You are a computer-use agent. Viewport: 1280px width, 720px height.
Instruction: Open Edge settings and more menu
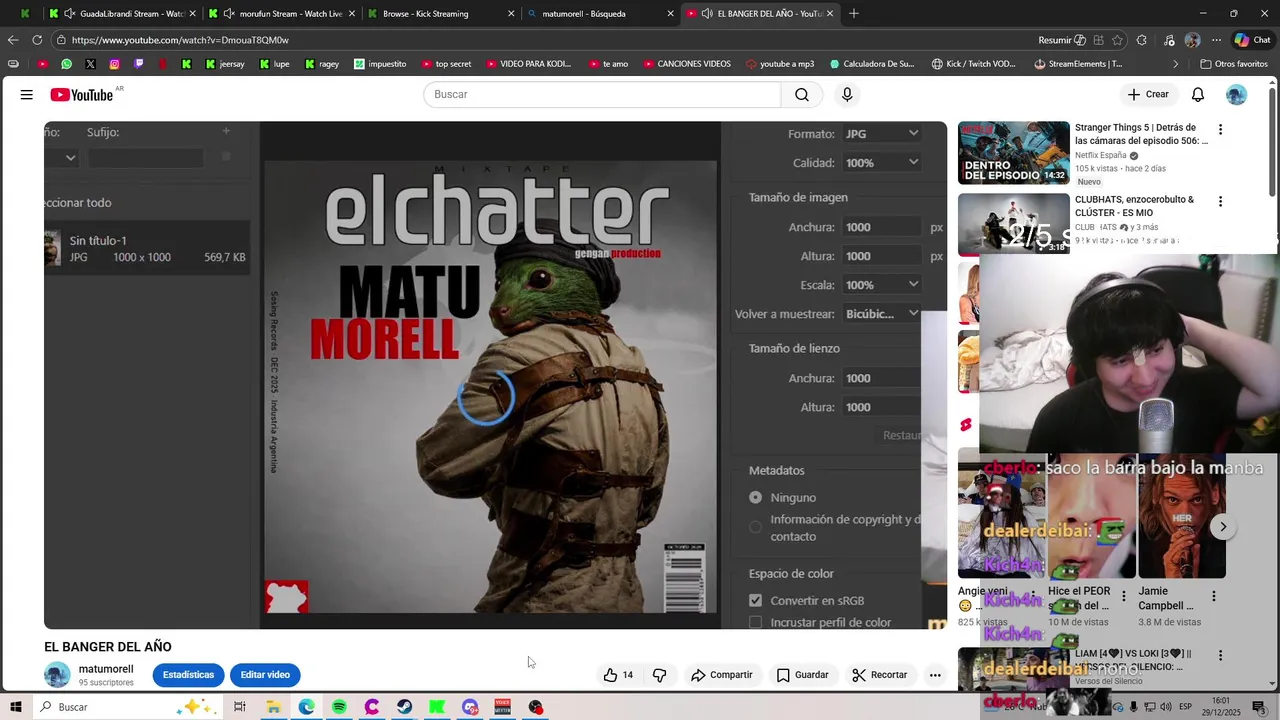(1216, 40)
